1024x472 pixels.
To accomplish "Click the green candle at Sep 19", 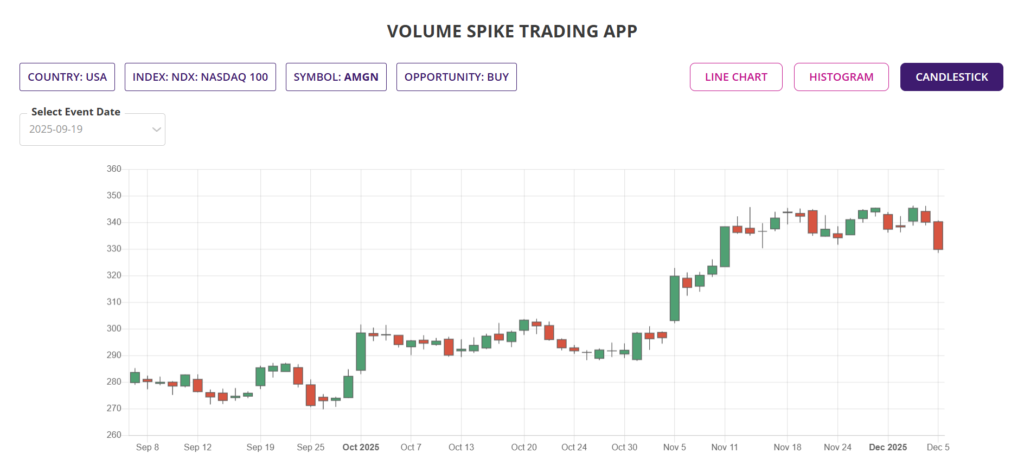I will click(260, 376).
